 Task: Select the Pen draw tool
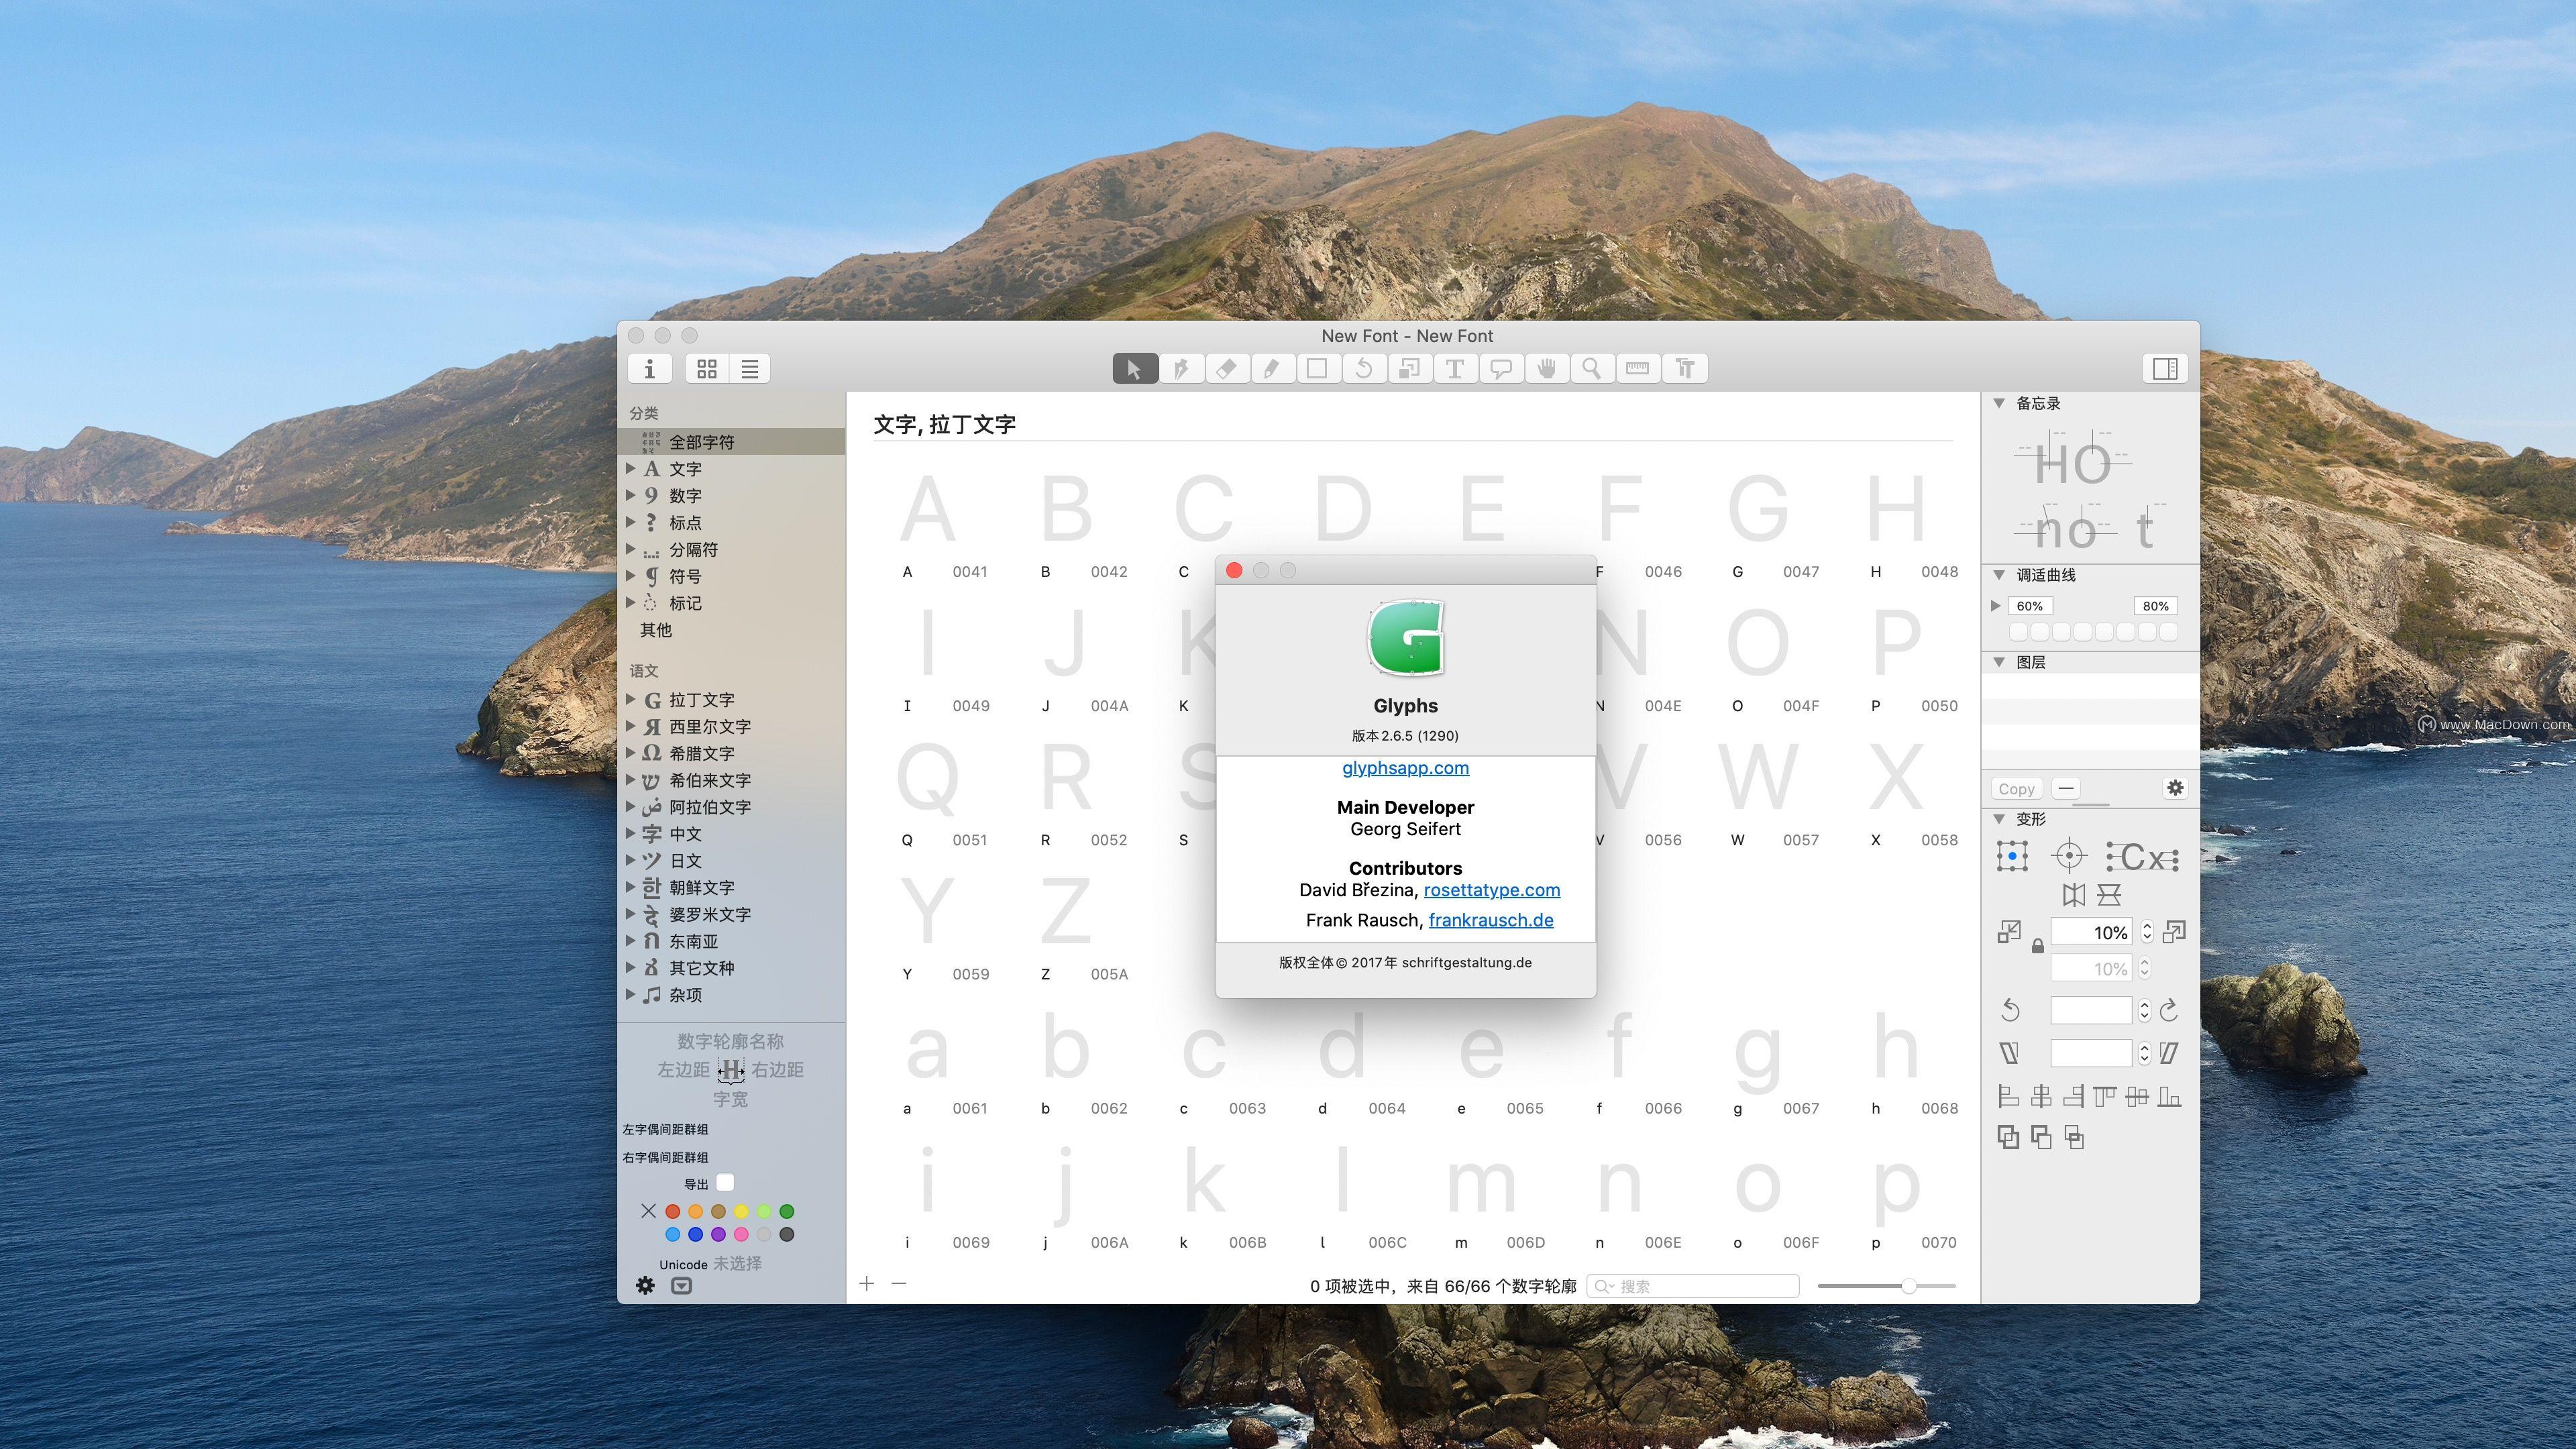pyautogui.click(x=1181, y=369)
